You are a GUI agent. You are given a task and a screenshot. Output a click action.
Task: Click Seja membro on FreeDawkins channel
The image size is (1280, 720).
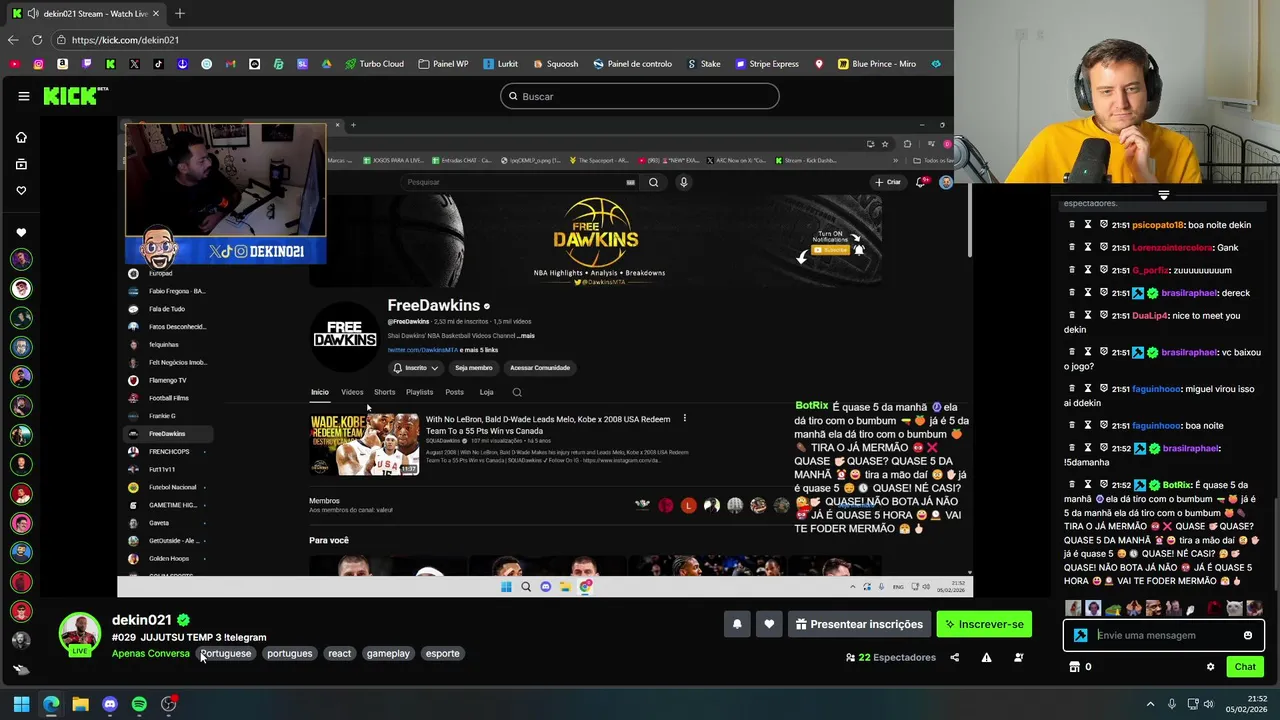pyautogui.click(x=474, y=368)
